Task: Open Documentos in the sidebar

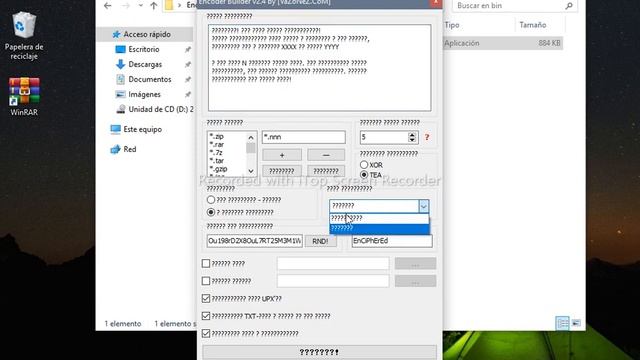Action: [x=150, y=79]
